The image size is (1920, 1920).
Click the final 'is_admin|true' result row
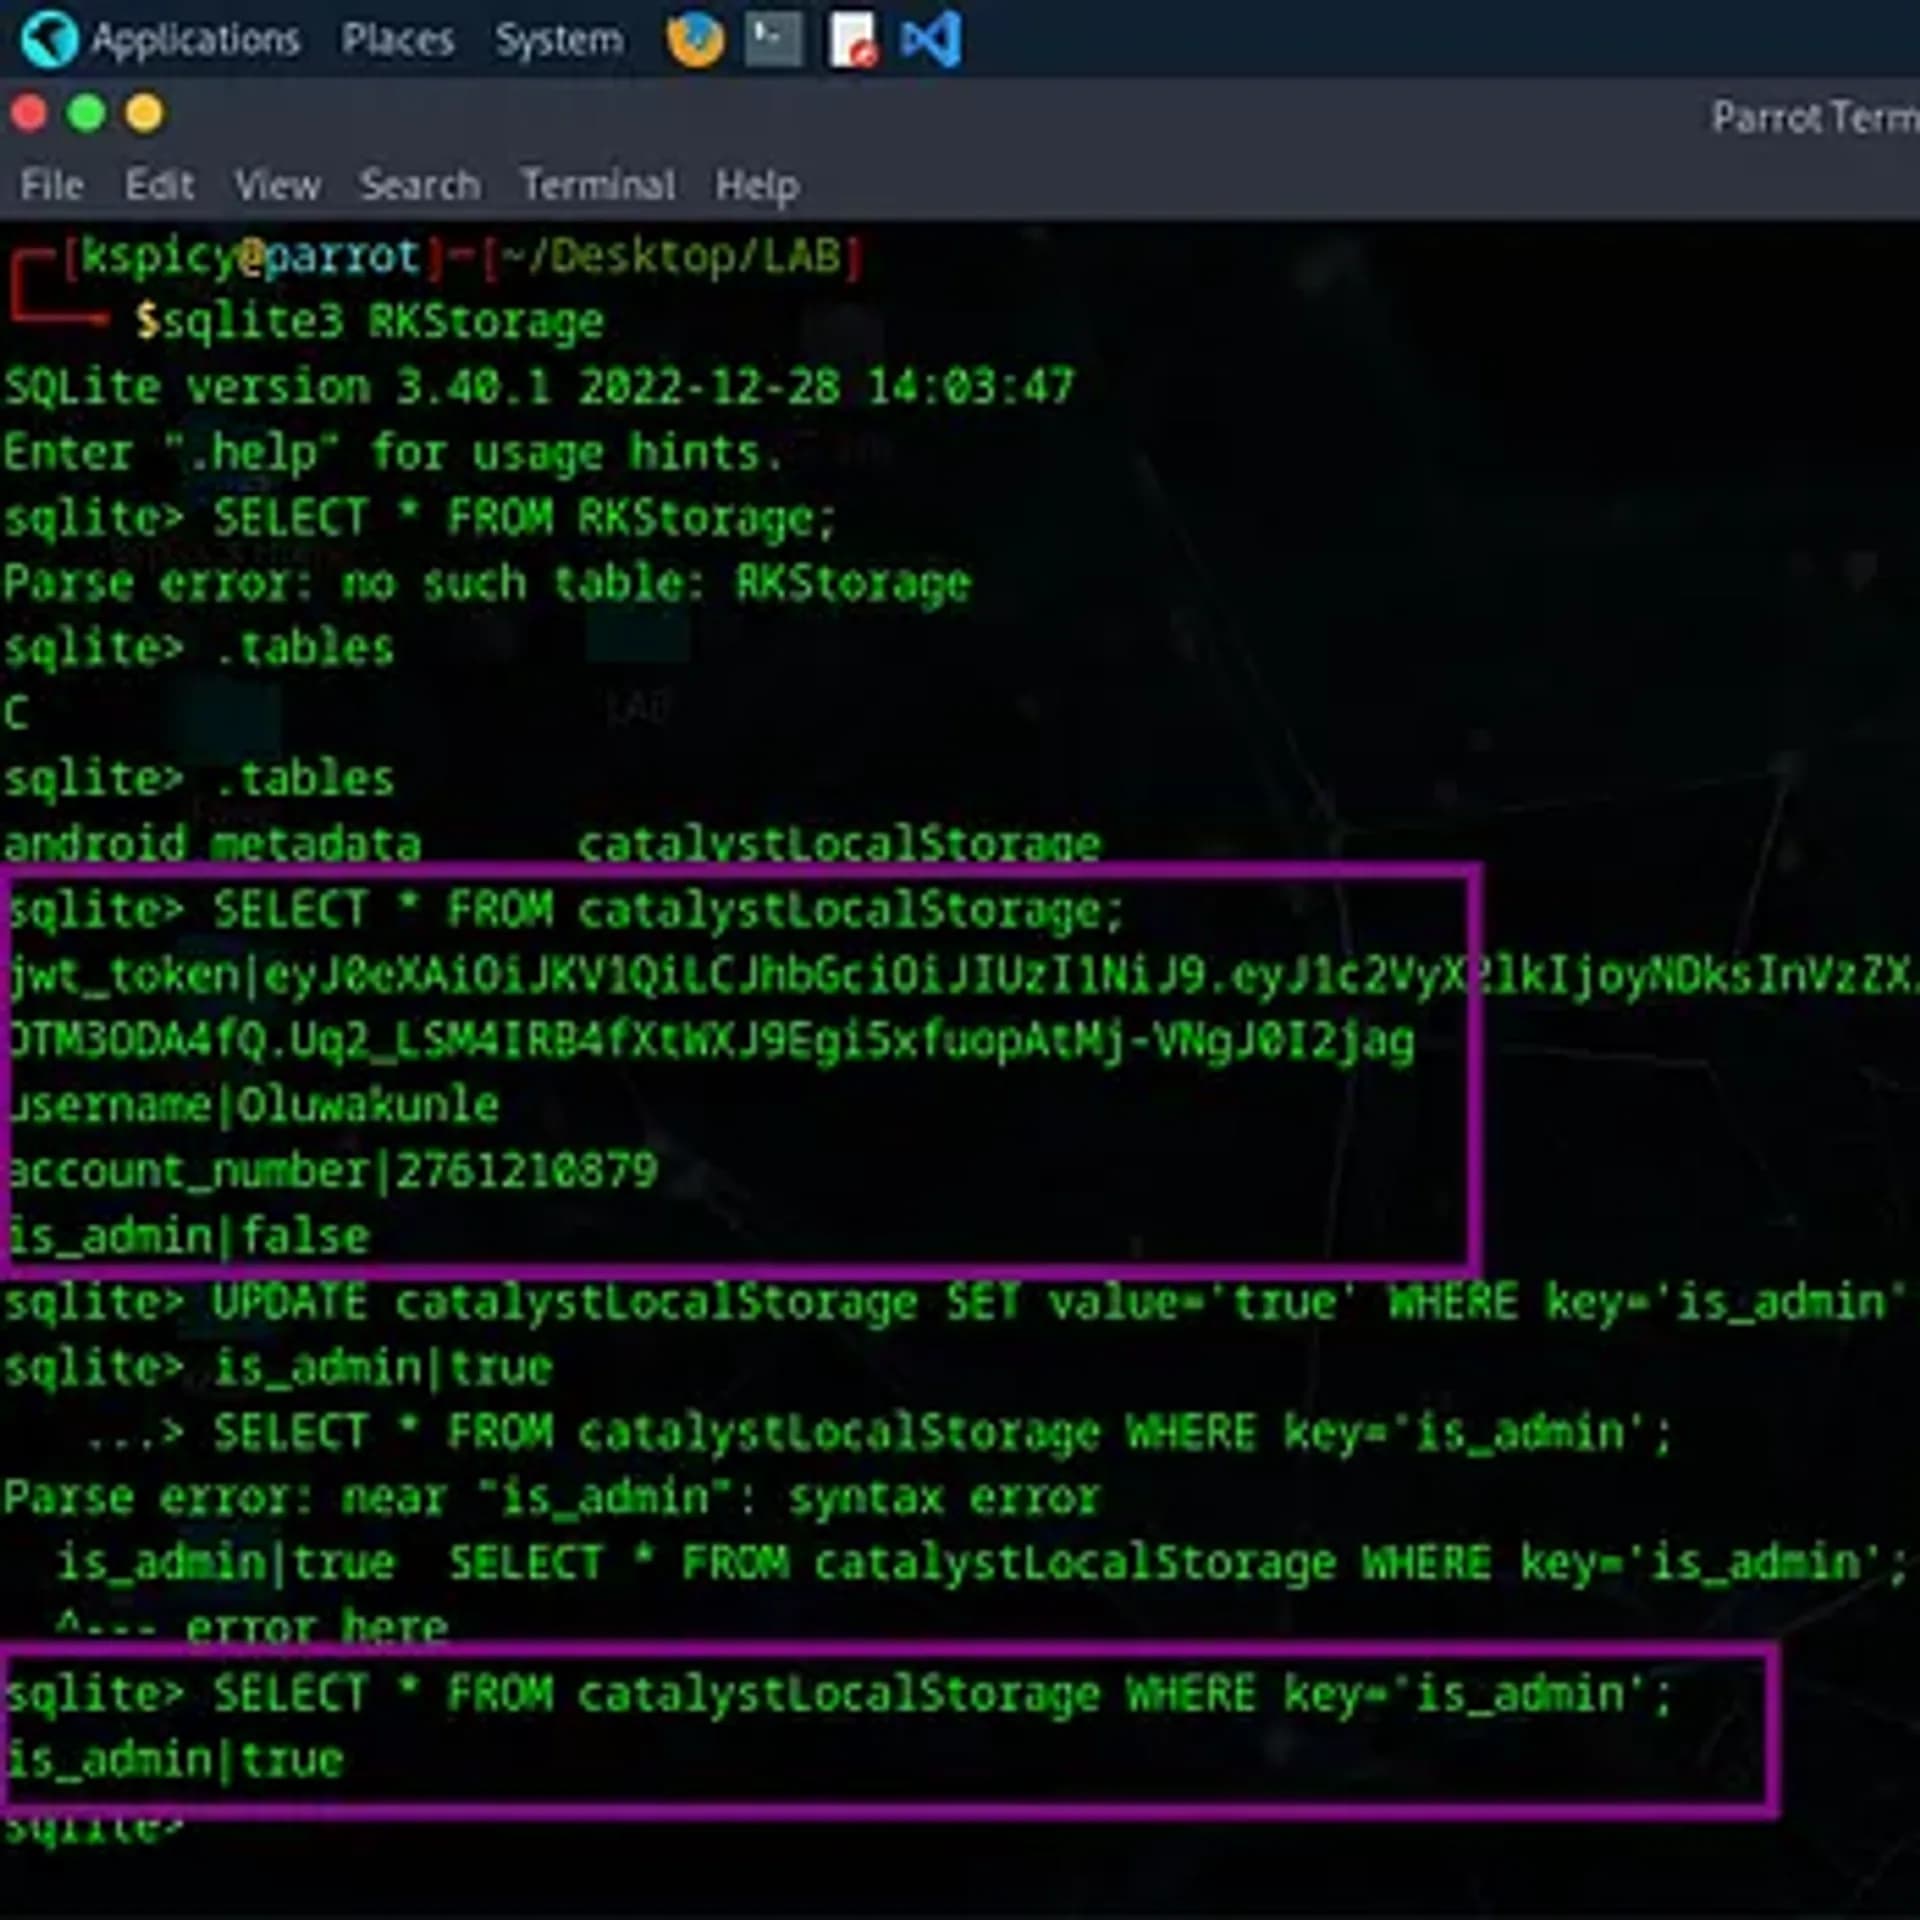175,1759
